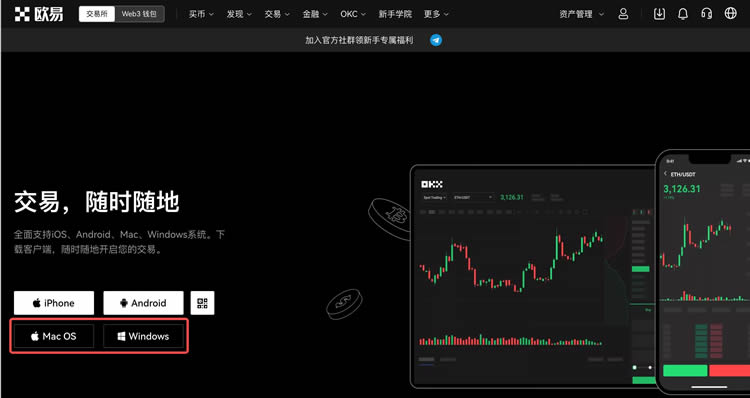Open the 资产管理 dropdown
This screenshot has width=750, height=398.
(x=582, y=14)
